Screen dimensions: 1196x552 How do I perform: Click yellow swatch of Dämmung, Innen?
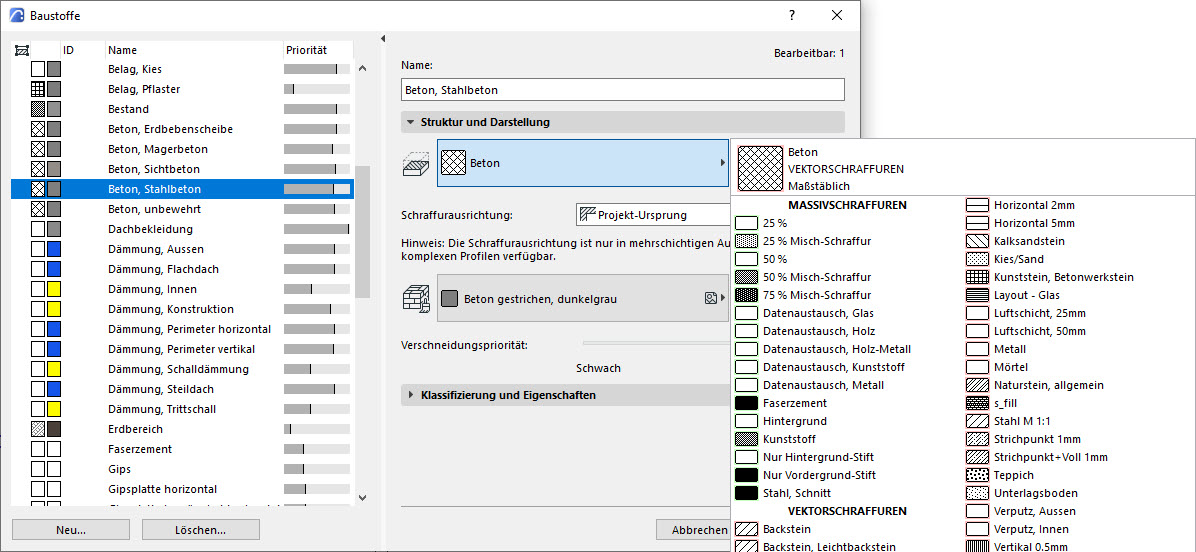pos(54,289)
